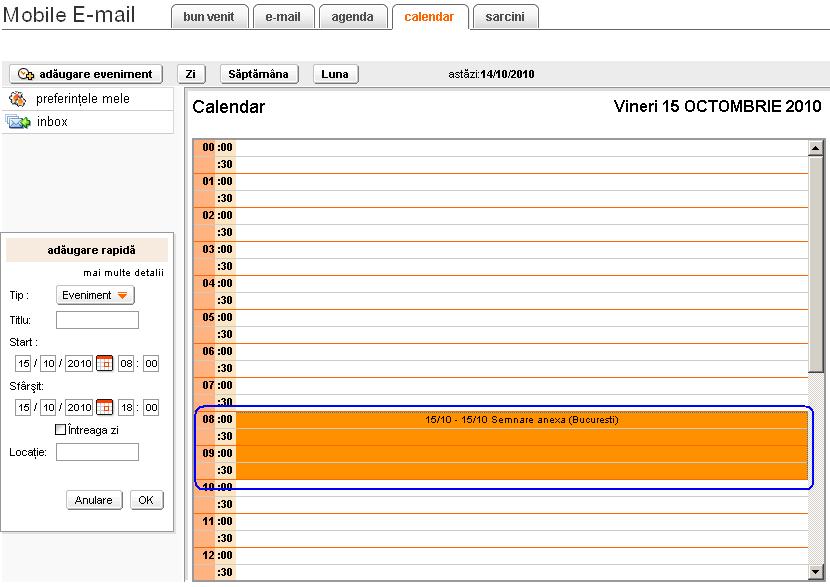Expand the Tip Eveniment dropdown
Image resolution: width=830 pixels, height=587 pixels.
point(96,295)
